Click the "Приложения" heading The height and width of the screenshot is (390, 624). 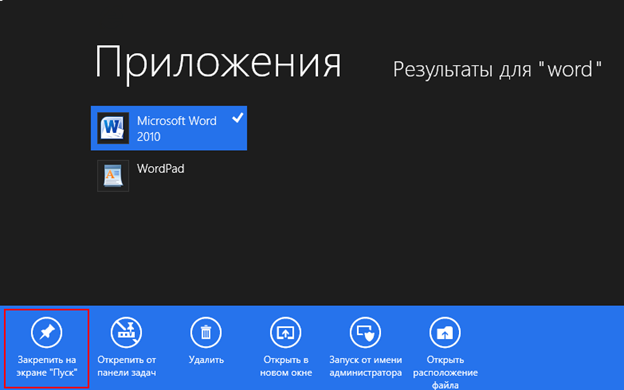tap(218, 64)
